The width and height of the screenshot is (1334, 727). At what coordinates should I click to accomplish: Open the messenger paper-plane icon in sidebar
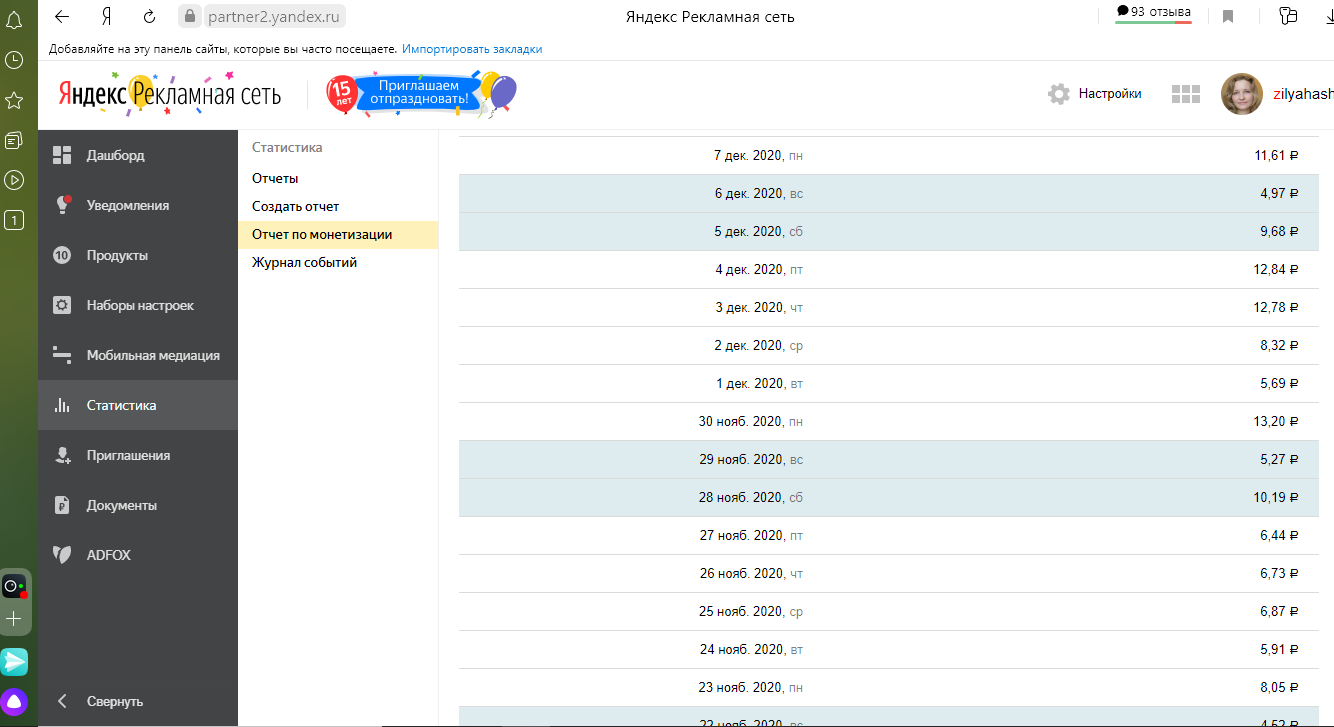coord(14,661)
